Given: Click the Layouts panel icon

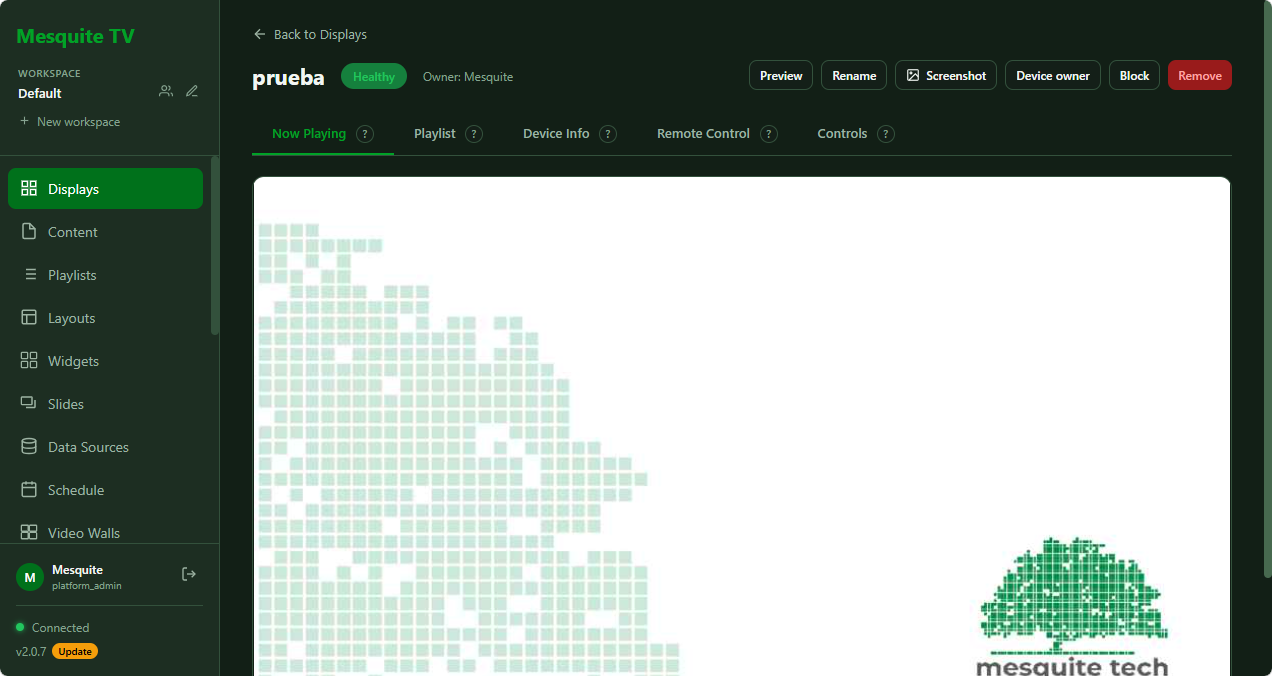Looking at the screenshot, I should click(29, 318).
